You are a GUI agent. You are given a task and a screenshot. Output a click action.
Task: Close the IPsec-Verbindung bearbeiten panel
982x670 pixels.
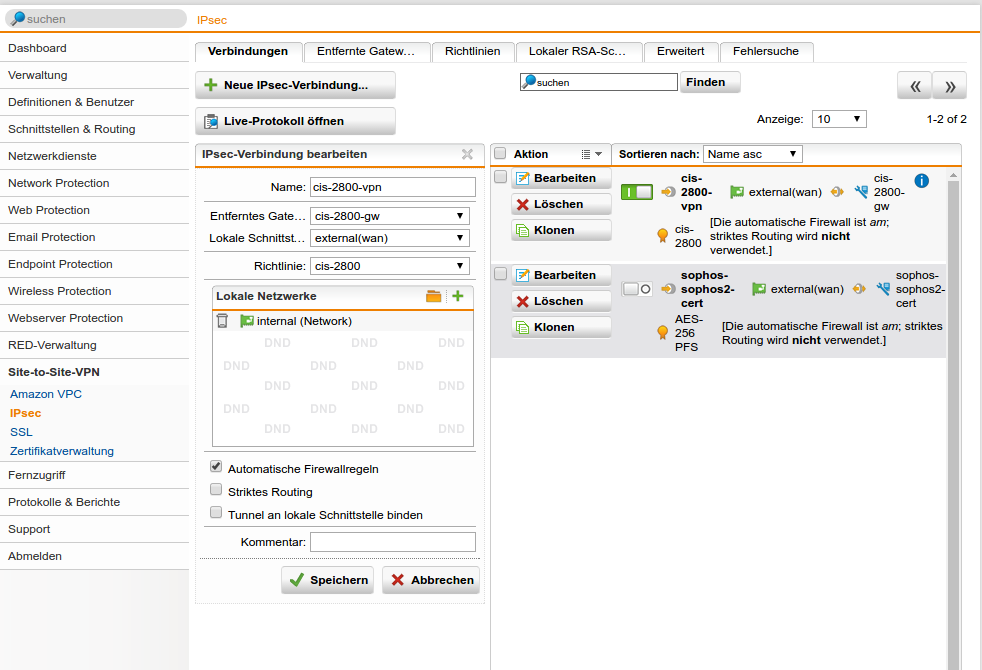pos(467,154)
